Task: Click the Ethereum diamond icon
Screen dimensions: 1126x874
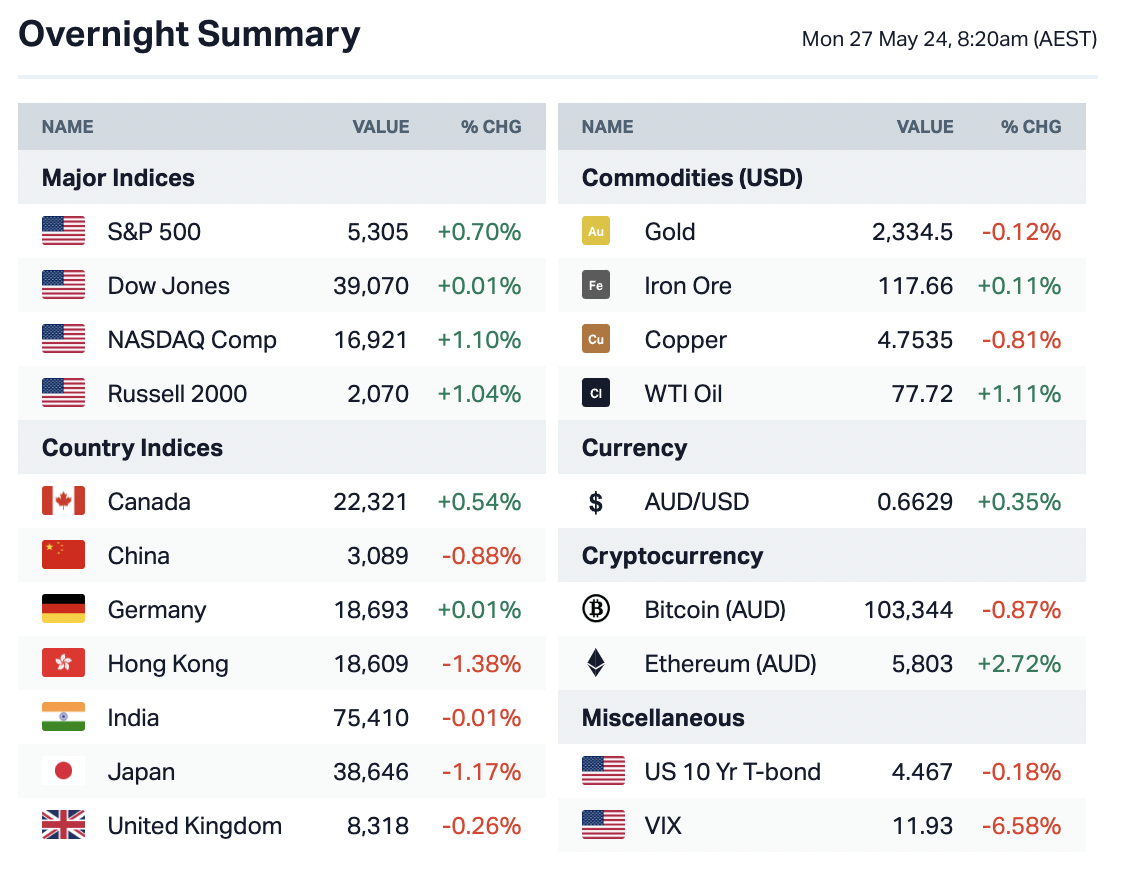Action: click(596, 664)
